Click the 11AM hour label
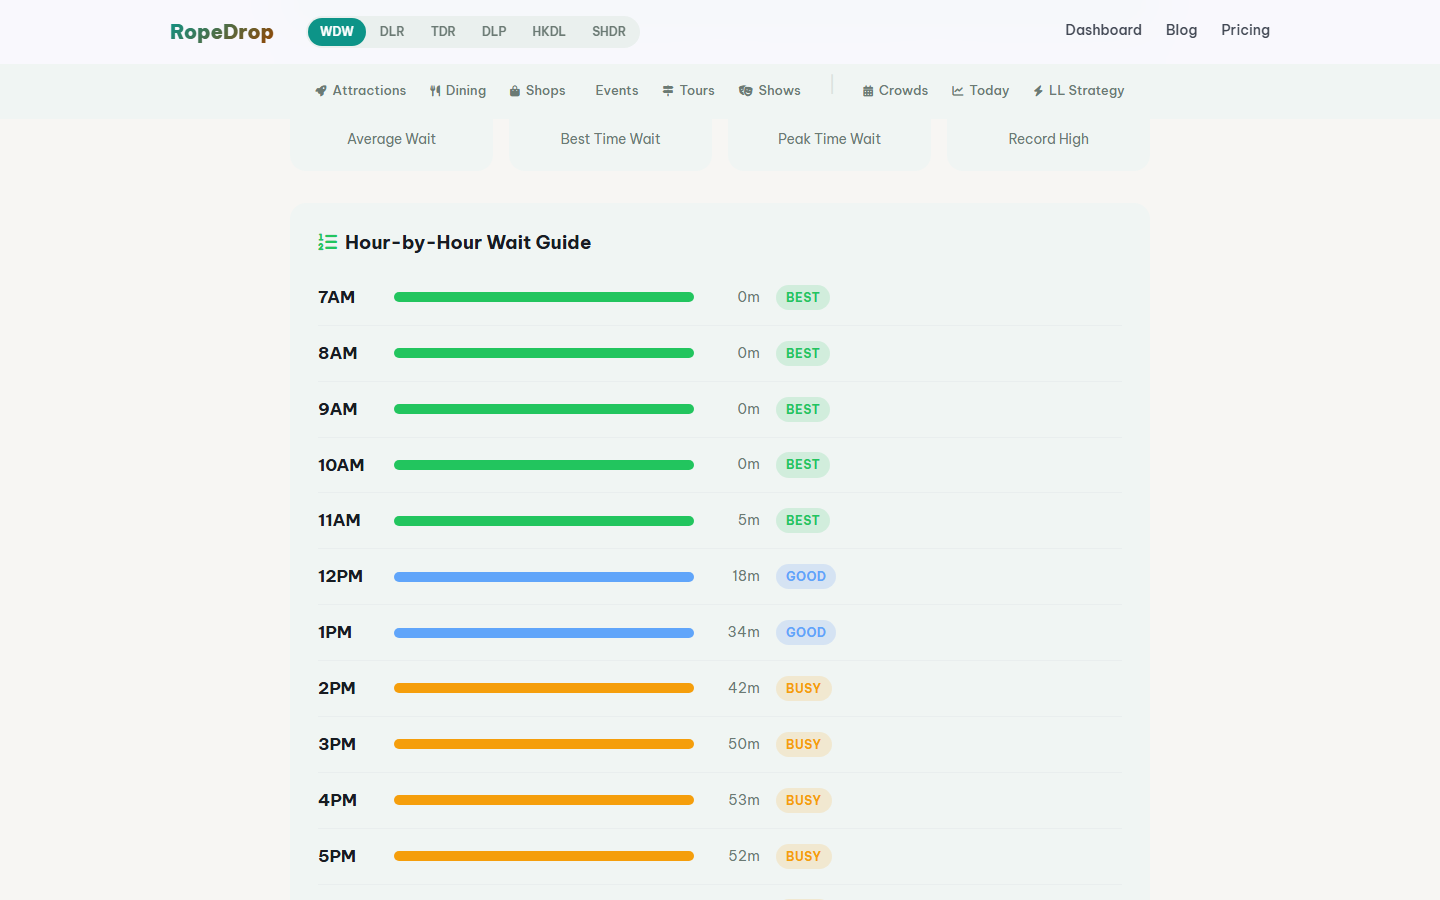The width and height of the screenshot is (1440, 900). click(339, 520)
